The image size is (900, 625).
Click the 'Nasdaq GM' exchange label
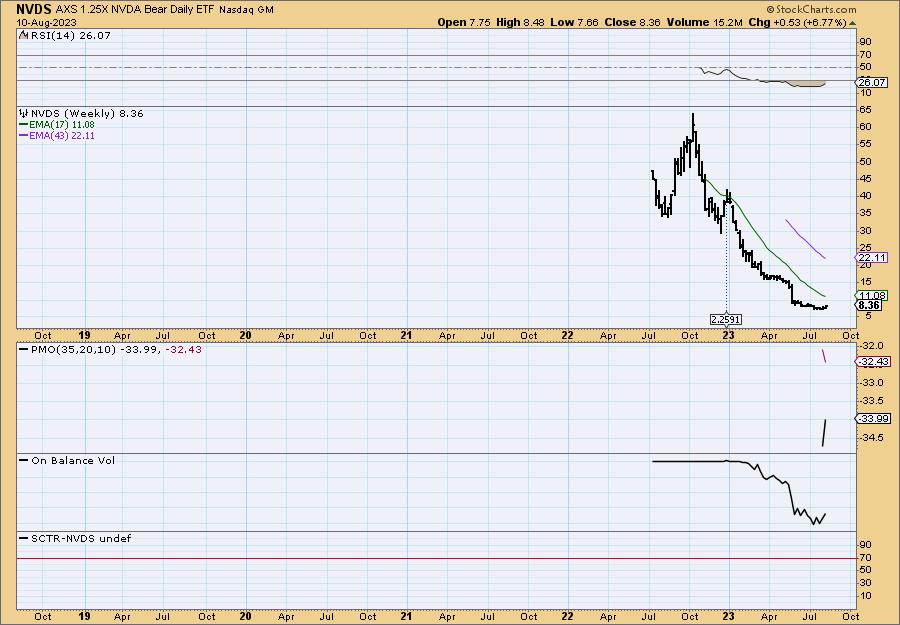pos(246,10)
